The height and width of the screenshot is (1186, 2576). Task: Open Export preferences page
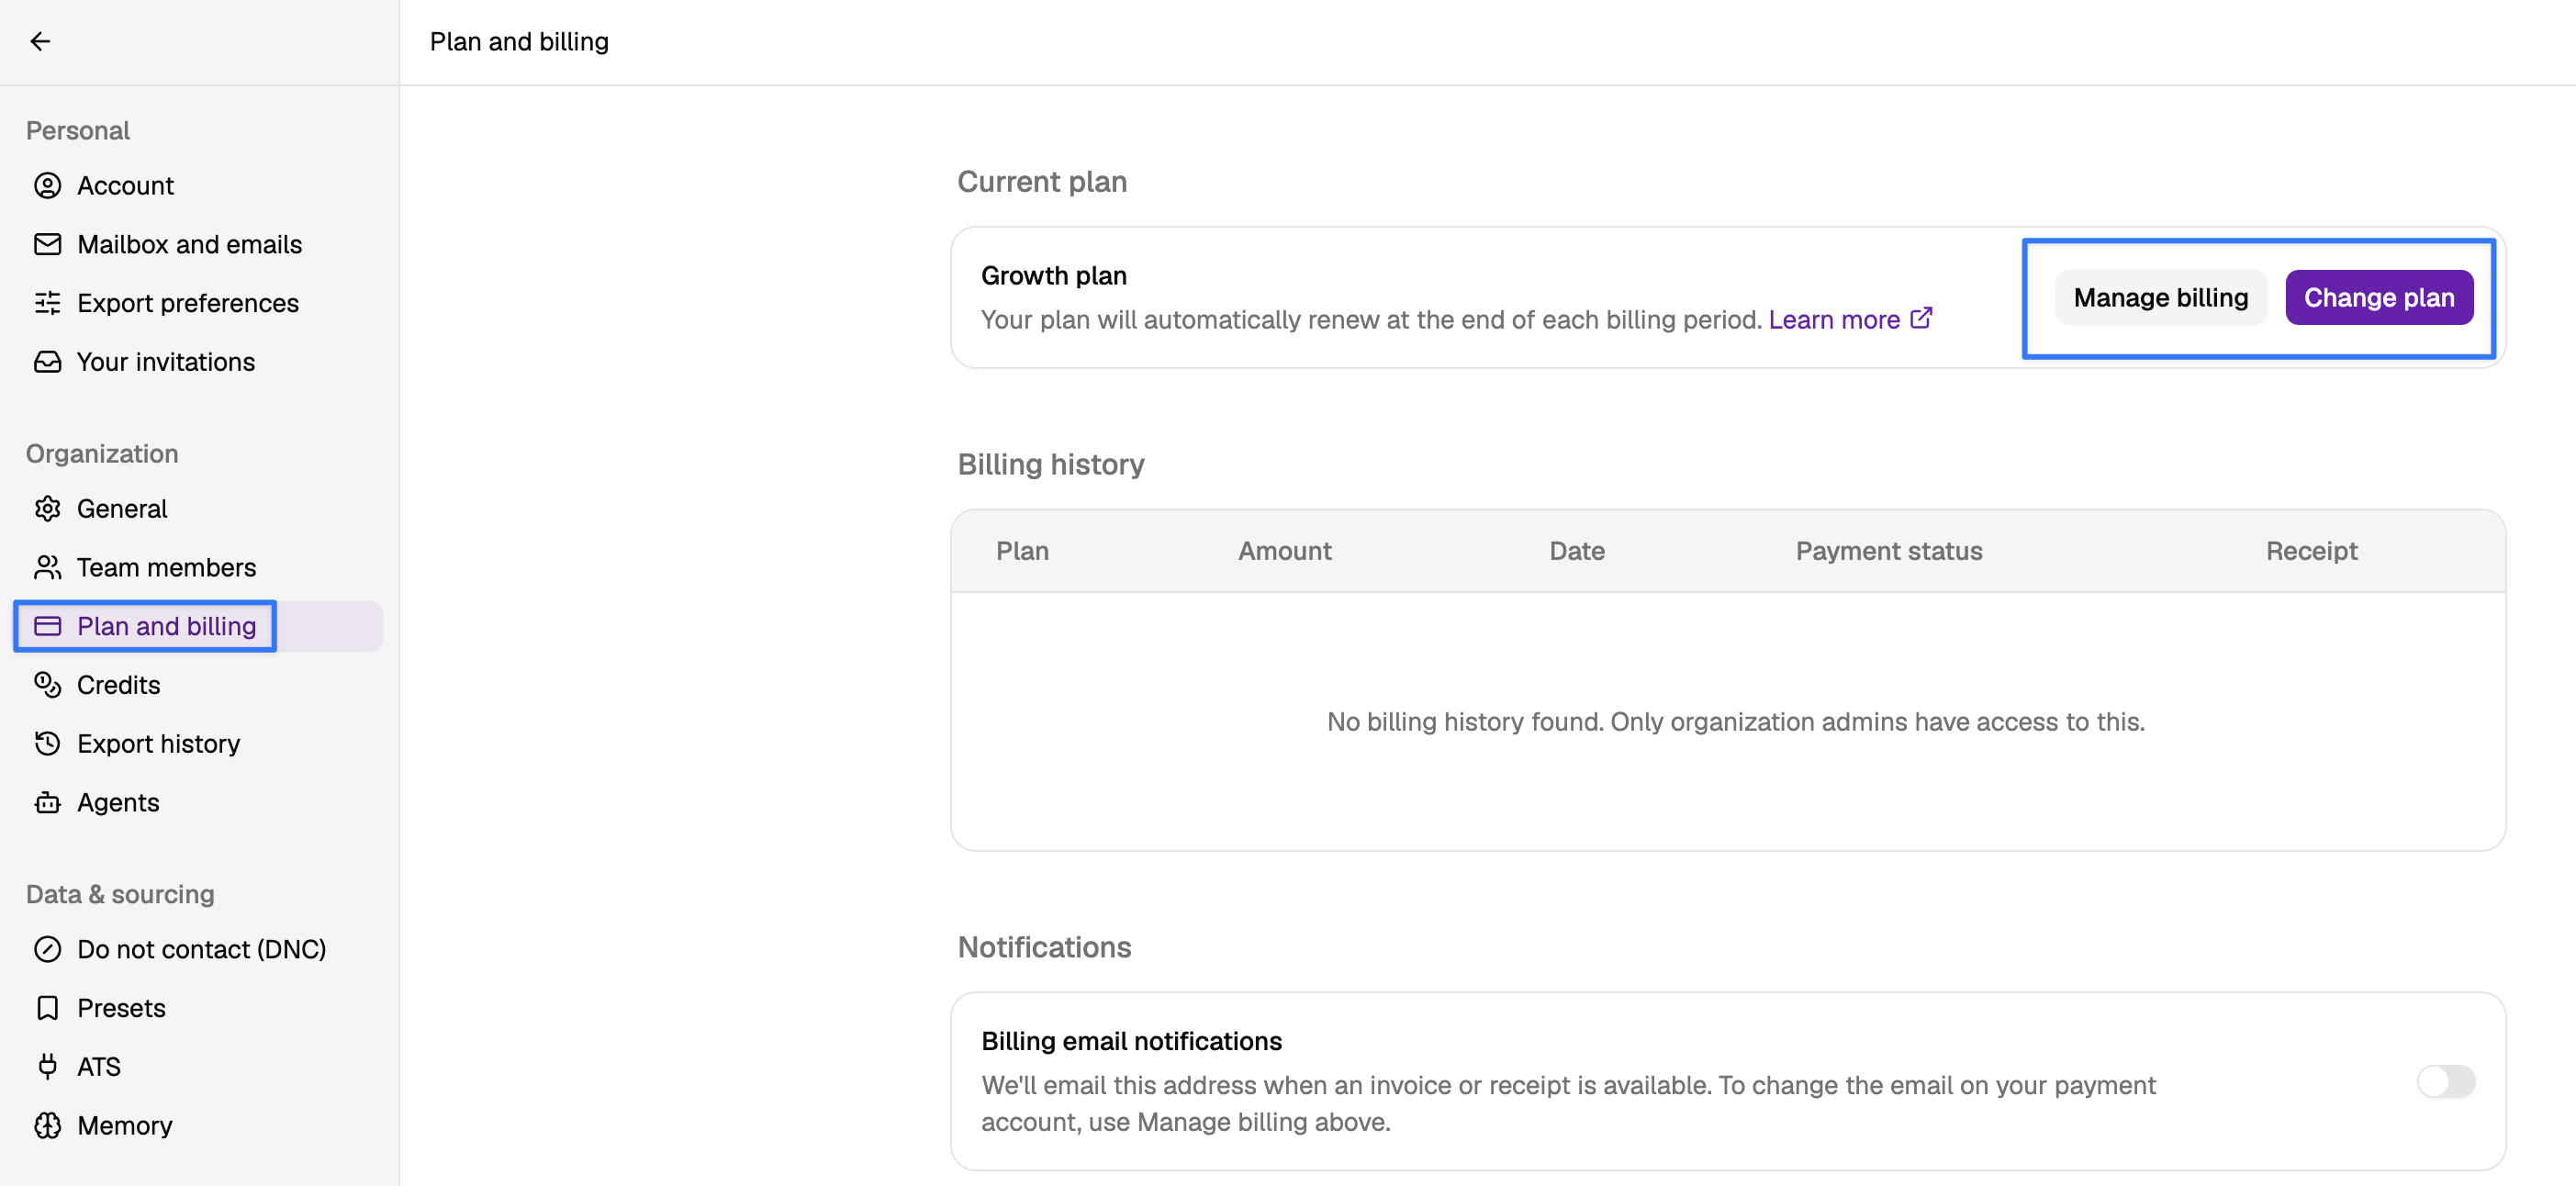click(x=198, y=303)
